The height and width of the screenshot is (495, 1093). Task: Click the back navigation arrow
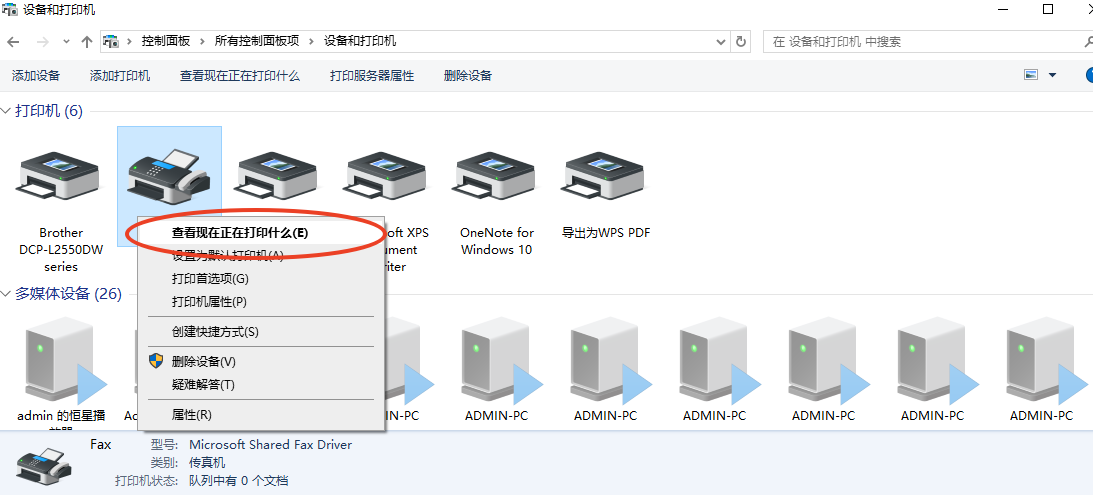pyautogui.click(x=13, y=42)
